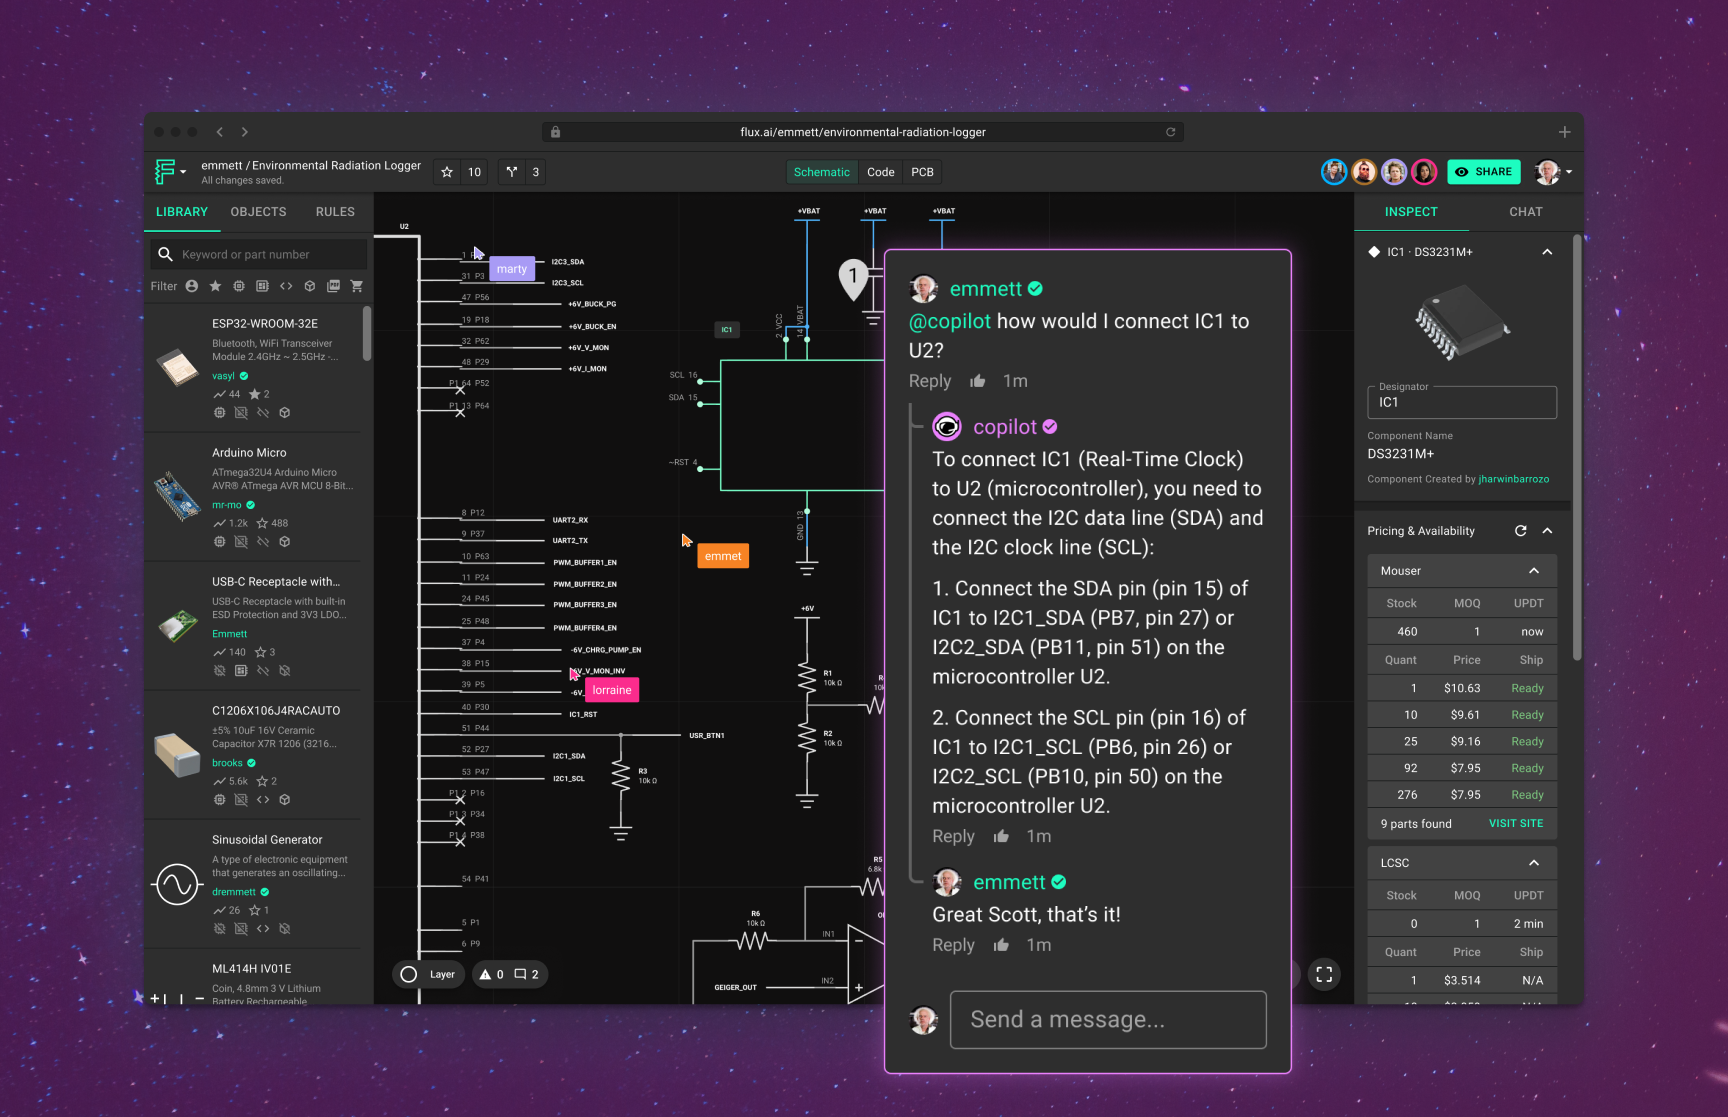Open the CHAT tab in right panel
1728x1117 pixels.
click(1525, 211)
